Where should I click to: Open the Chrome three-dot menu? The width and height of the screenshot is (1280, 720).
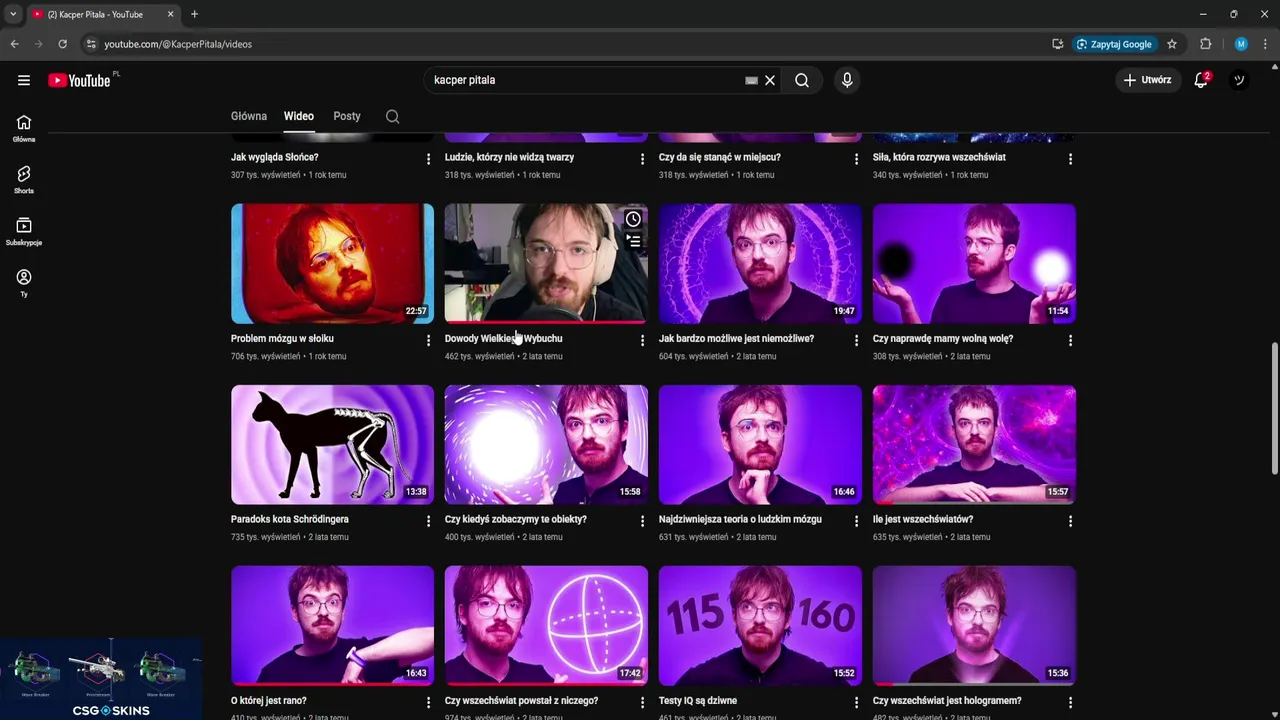click(x=1266, y=44)
